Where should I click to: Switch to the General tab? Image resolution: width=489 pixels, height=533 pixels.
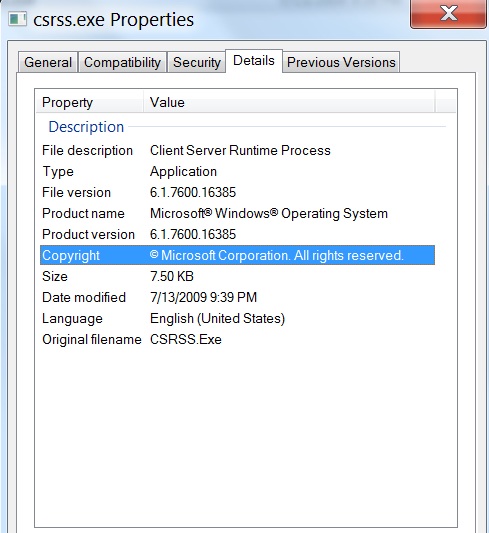click(x=48, y=62)
